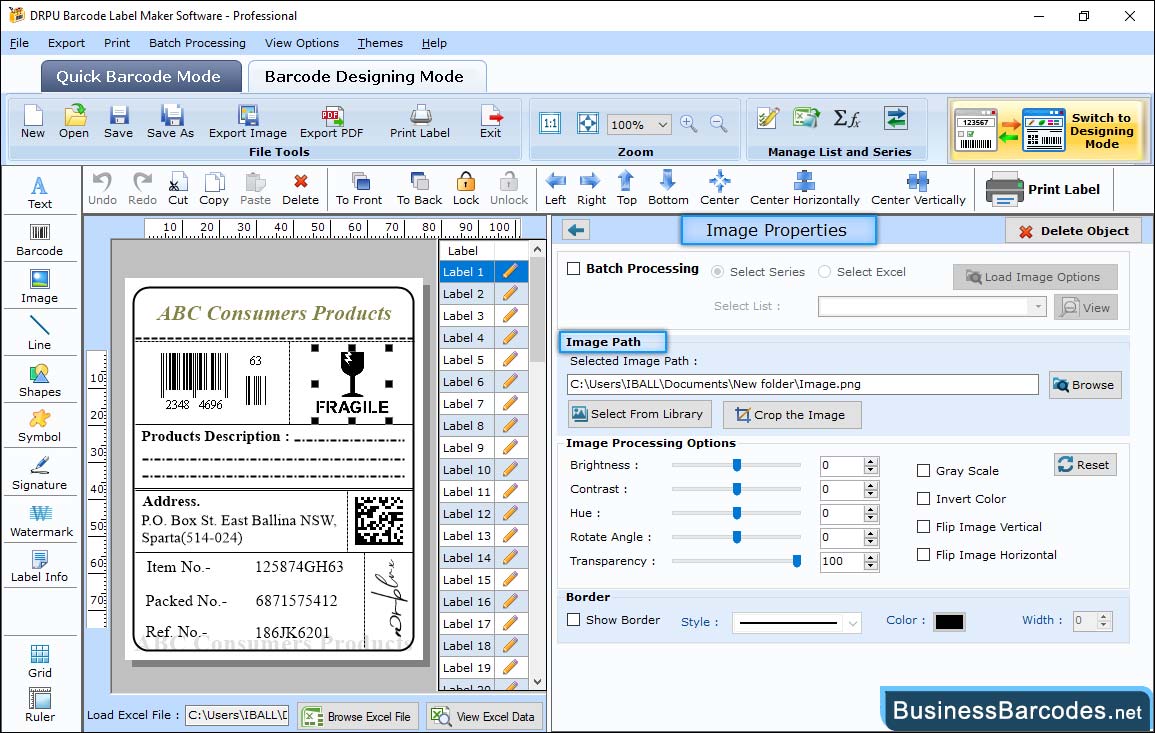Open the Export menu

click(x=66, y=43)
